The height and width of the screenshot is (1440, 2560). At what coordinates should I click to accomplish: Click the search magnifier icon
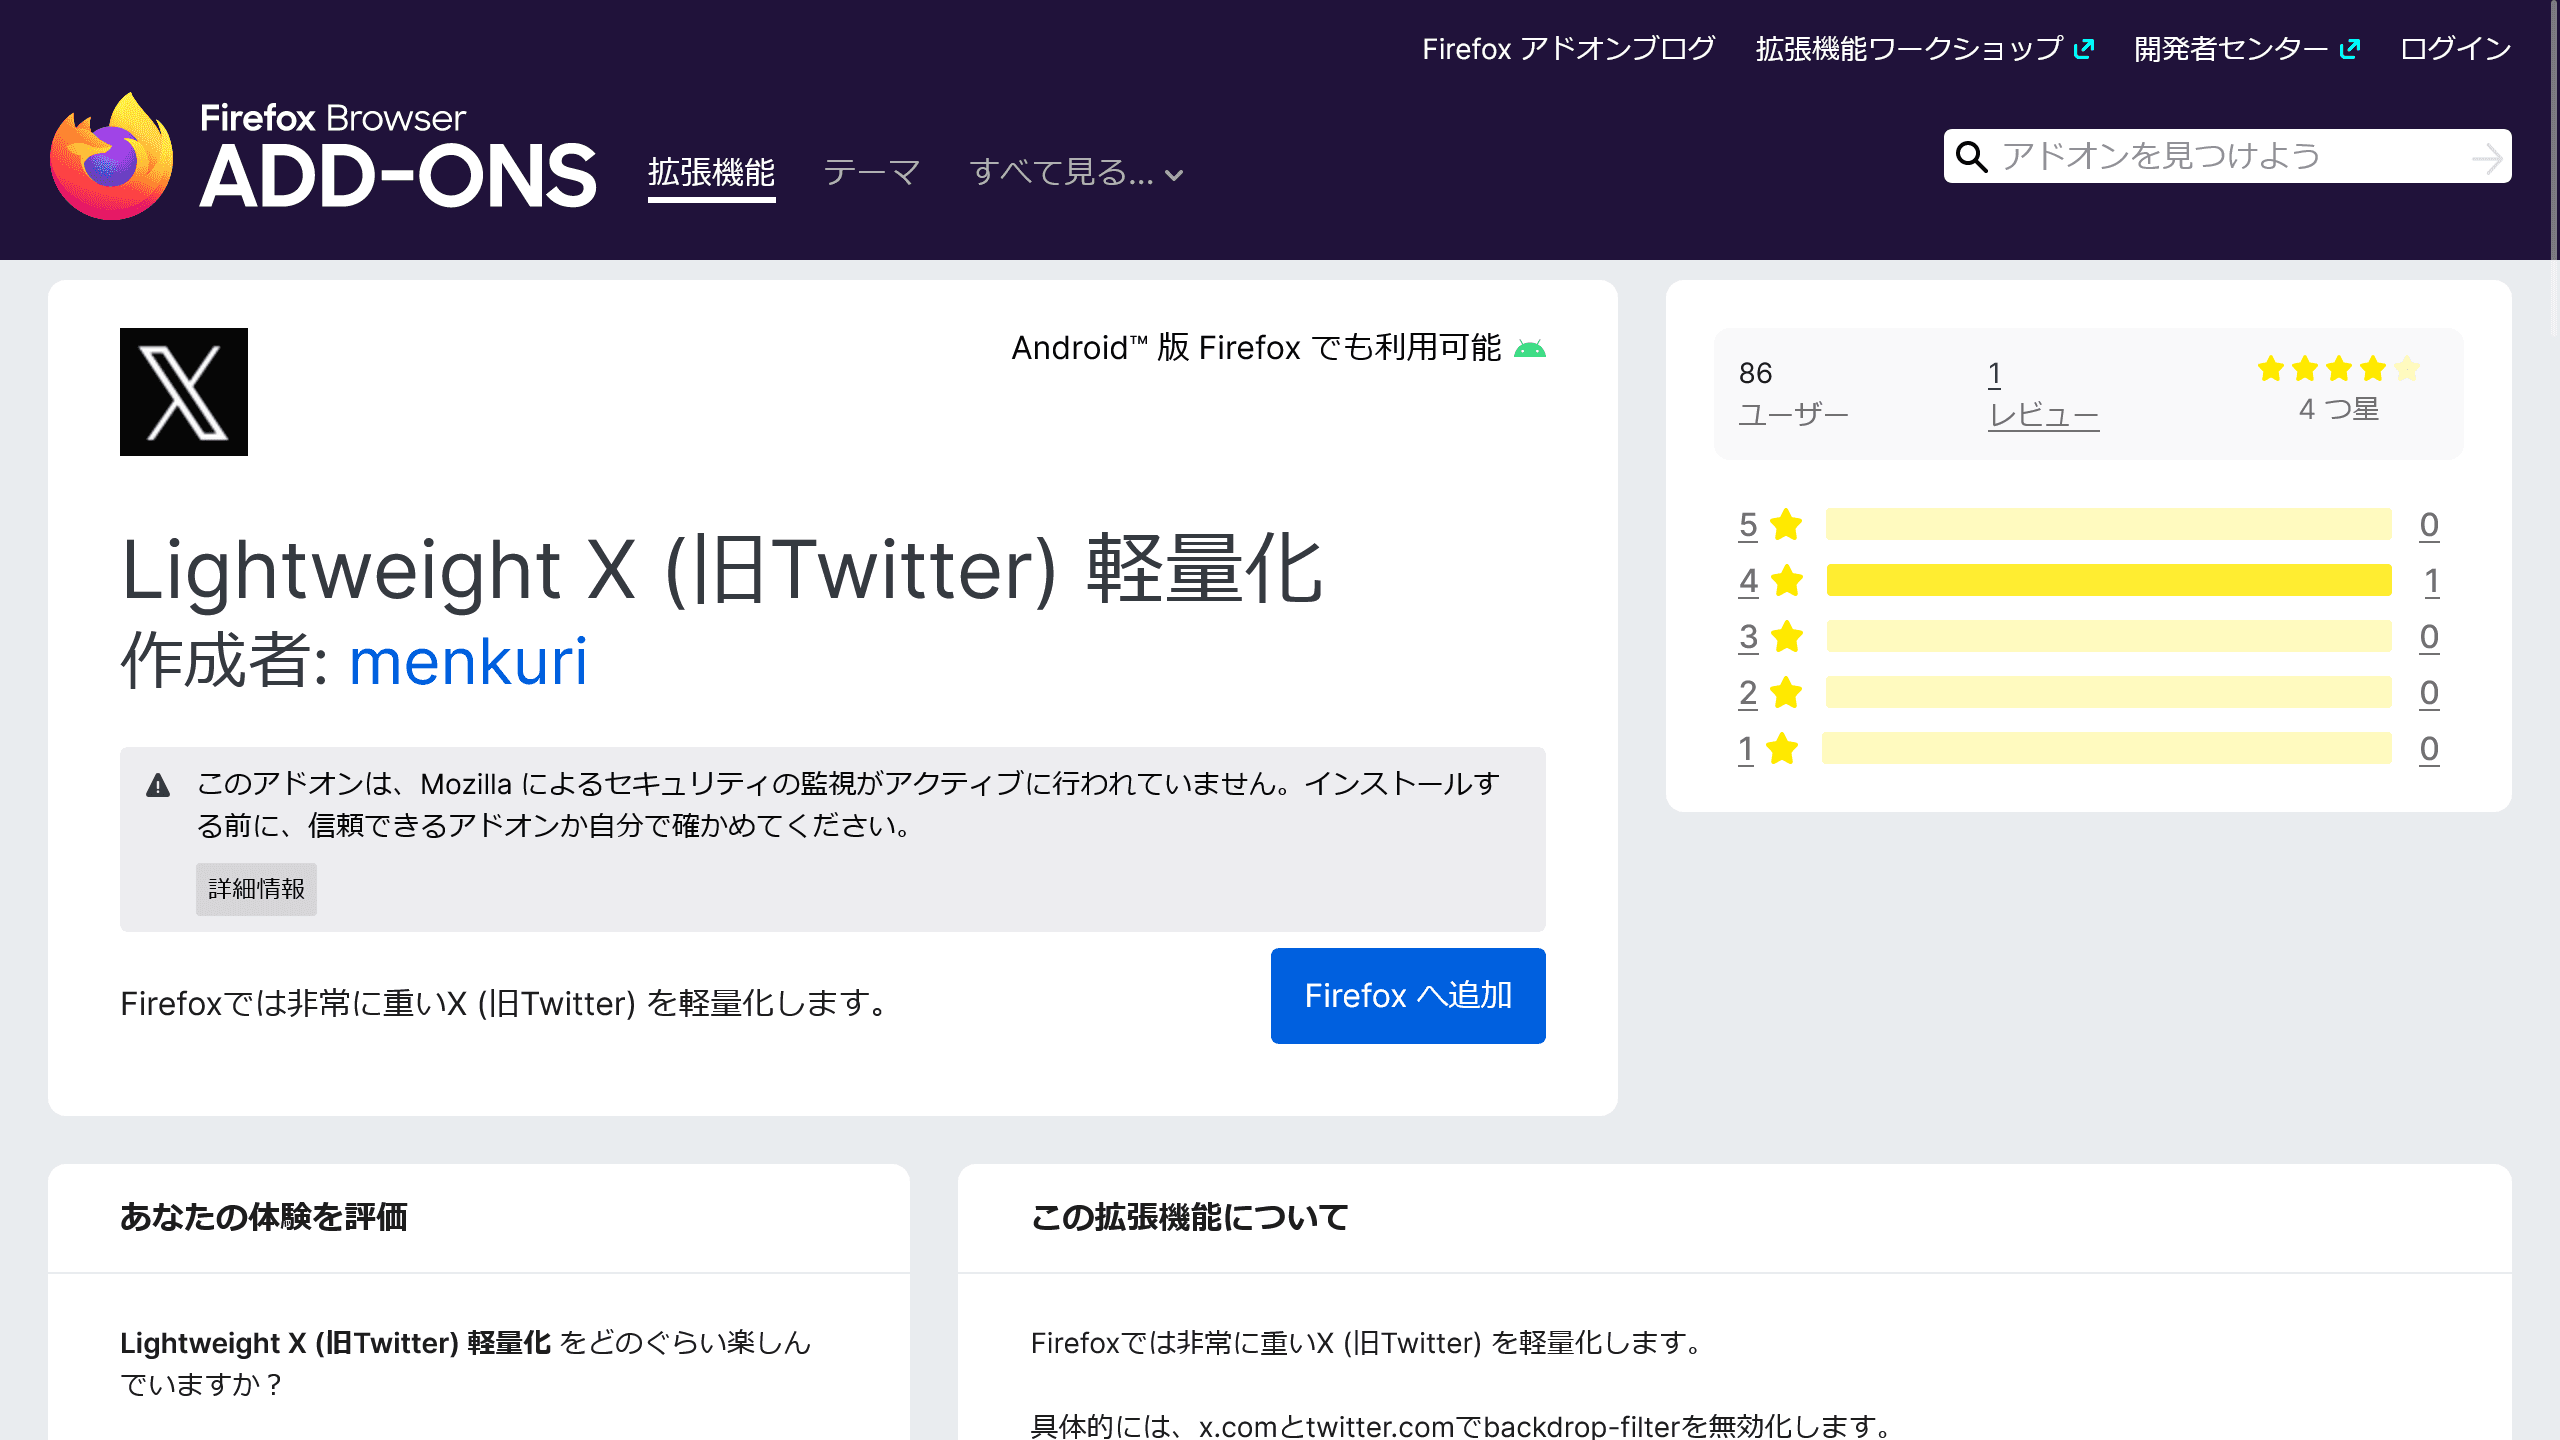coord(1971,157)
